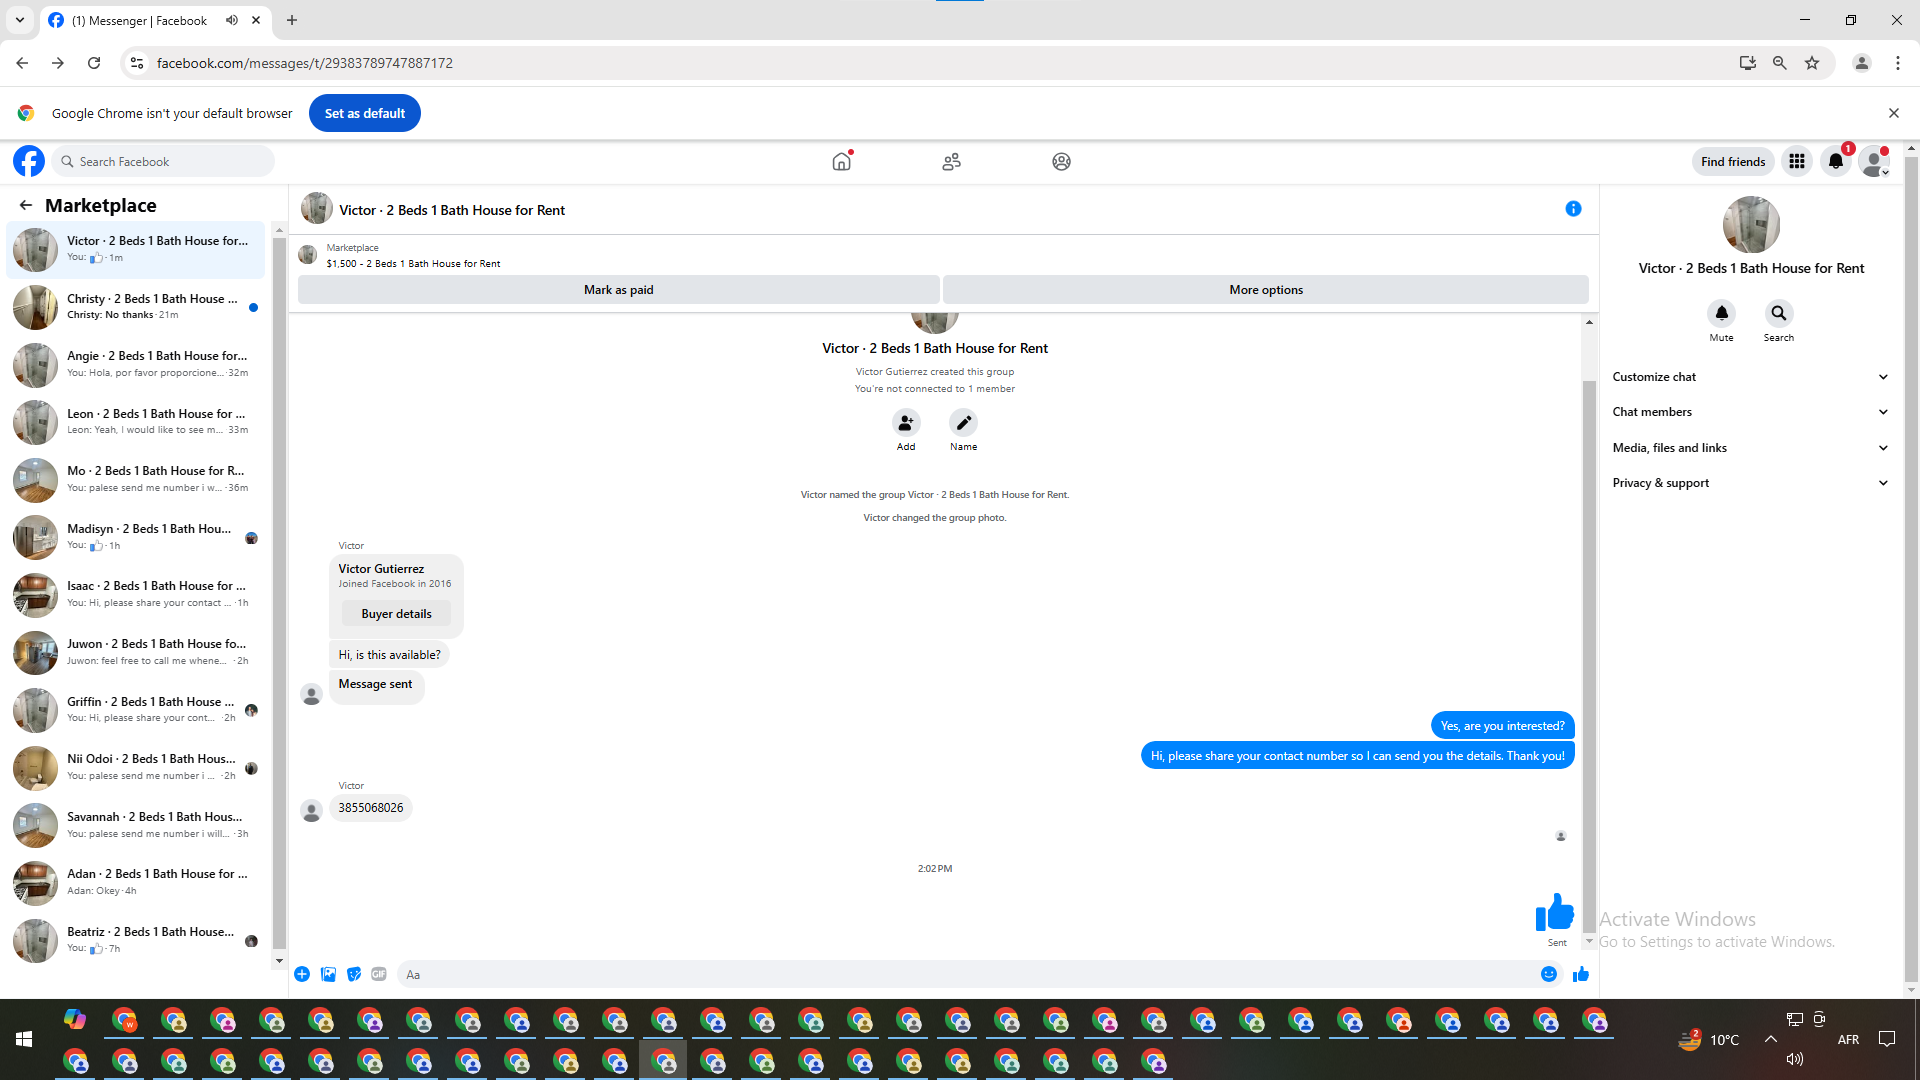Open the Savannah 2 Beds conversation

pos(136,825)
